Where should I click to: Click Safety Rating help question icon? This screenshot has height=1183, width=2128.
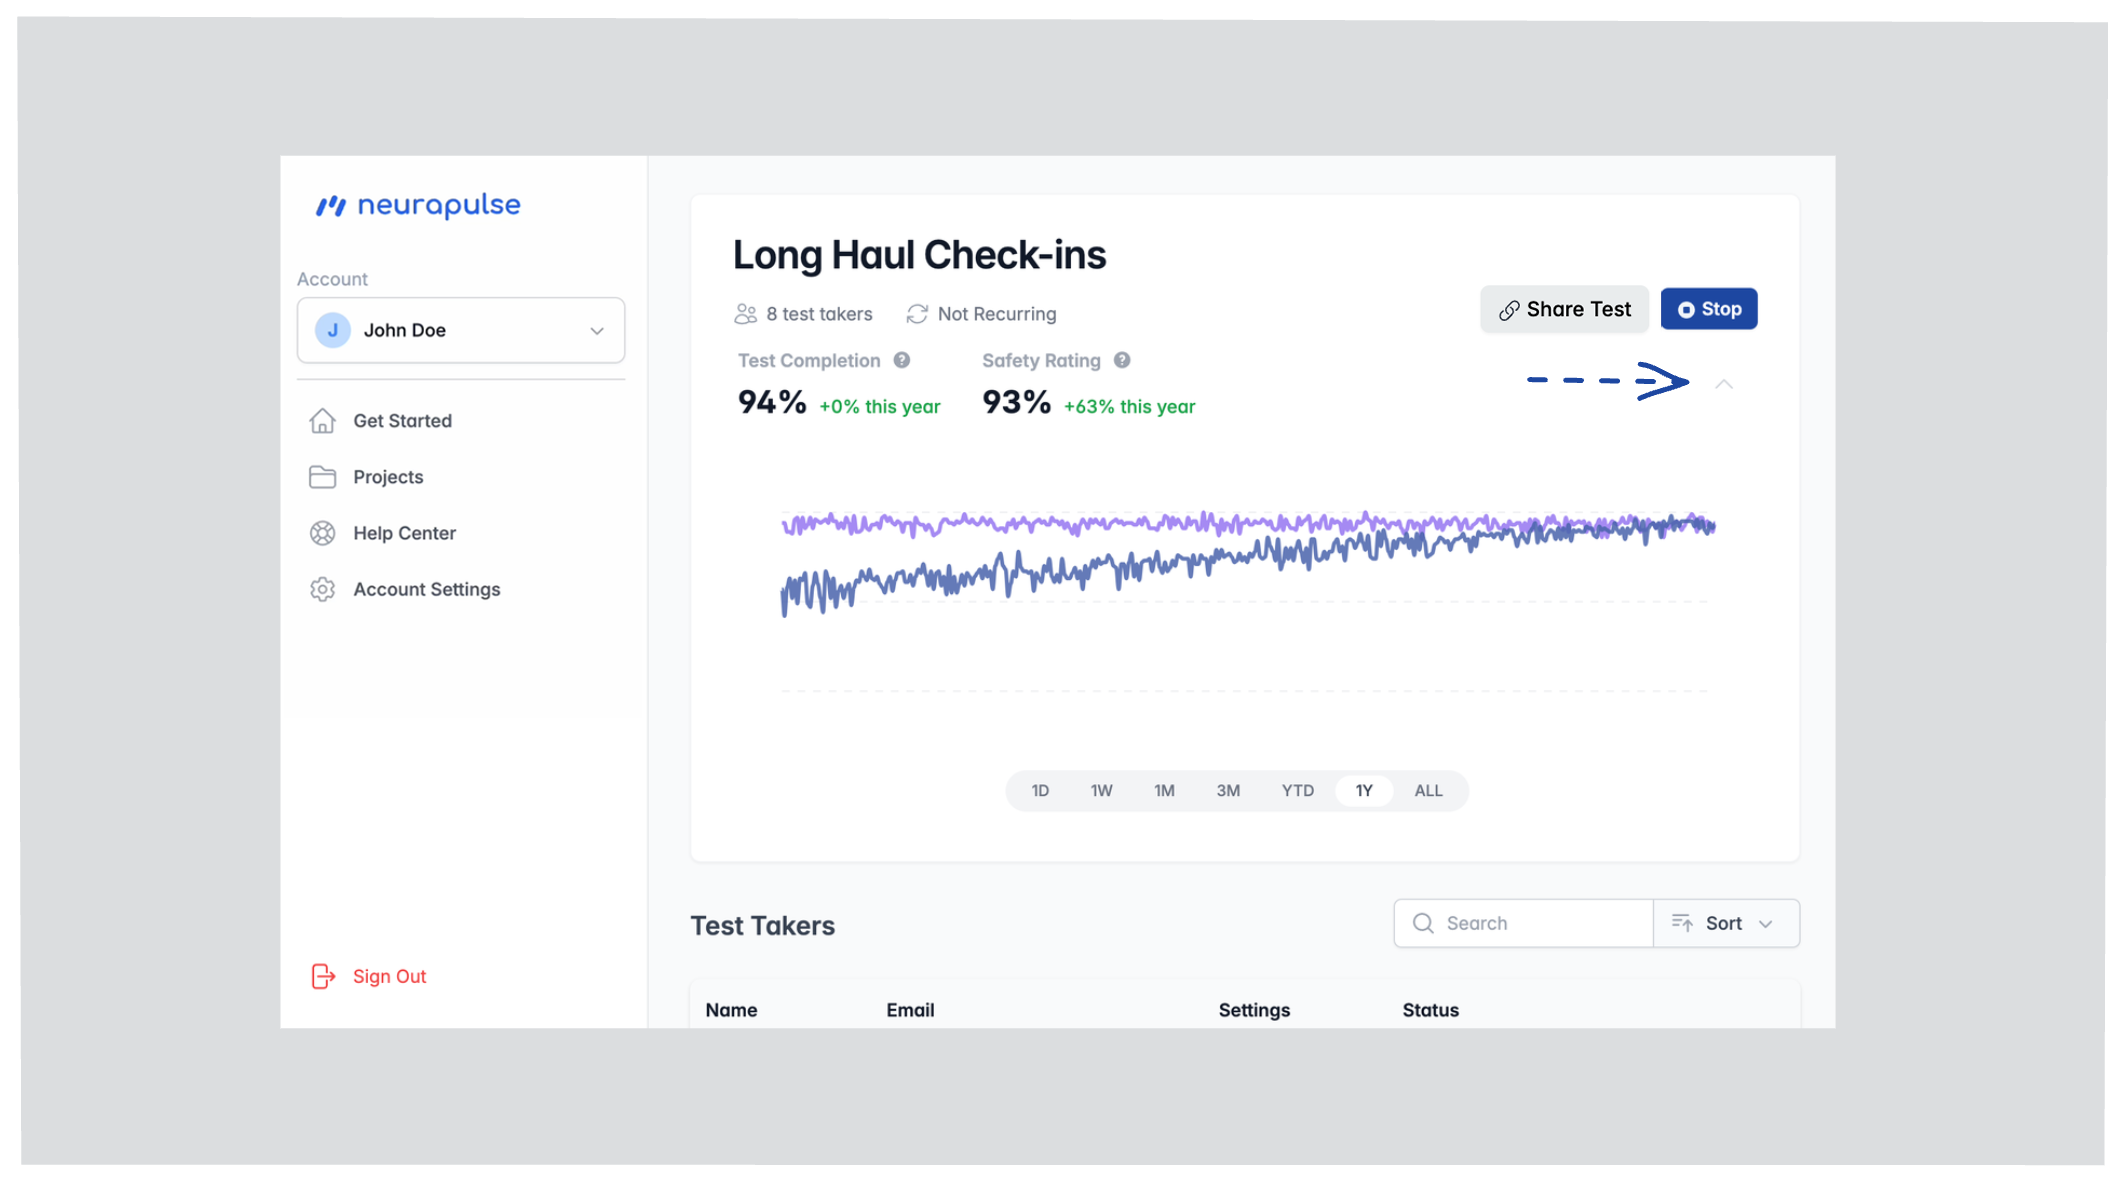click(x=1122, y=360)
